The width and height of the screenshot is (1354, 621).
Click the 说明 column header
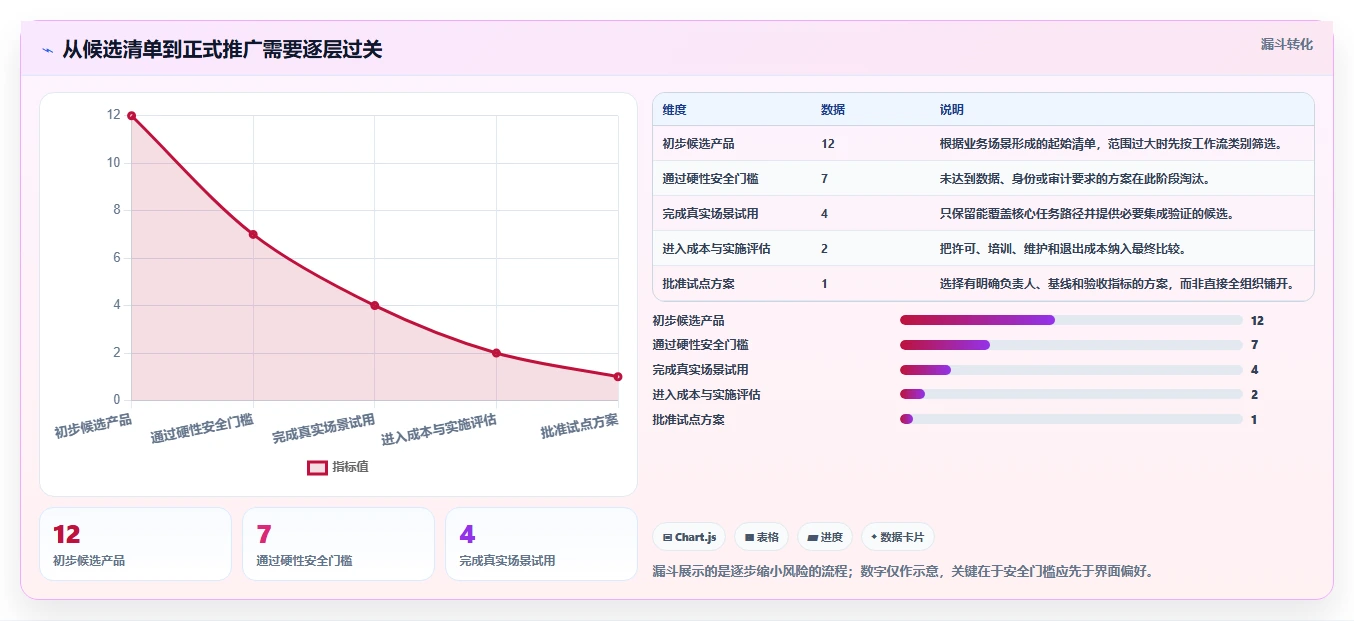point(952,110)
